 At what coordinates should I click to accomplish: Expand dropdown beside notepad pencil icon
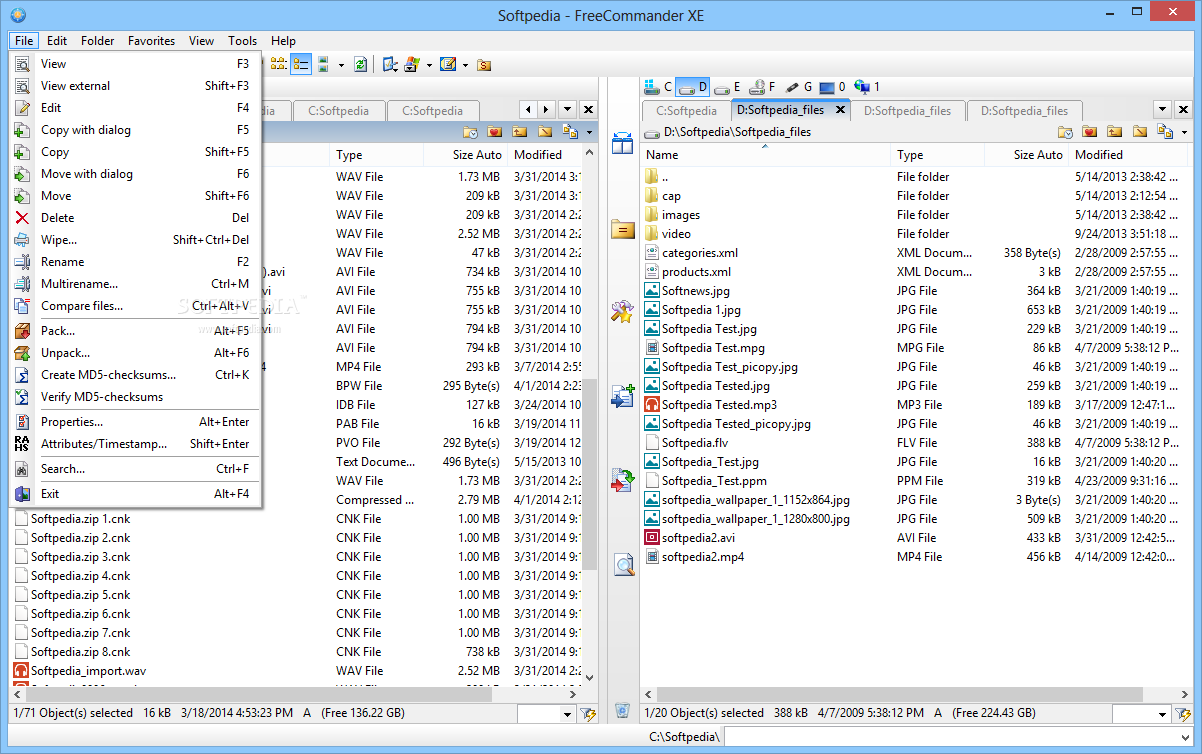pyautogui.click(x=465, y=65)
